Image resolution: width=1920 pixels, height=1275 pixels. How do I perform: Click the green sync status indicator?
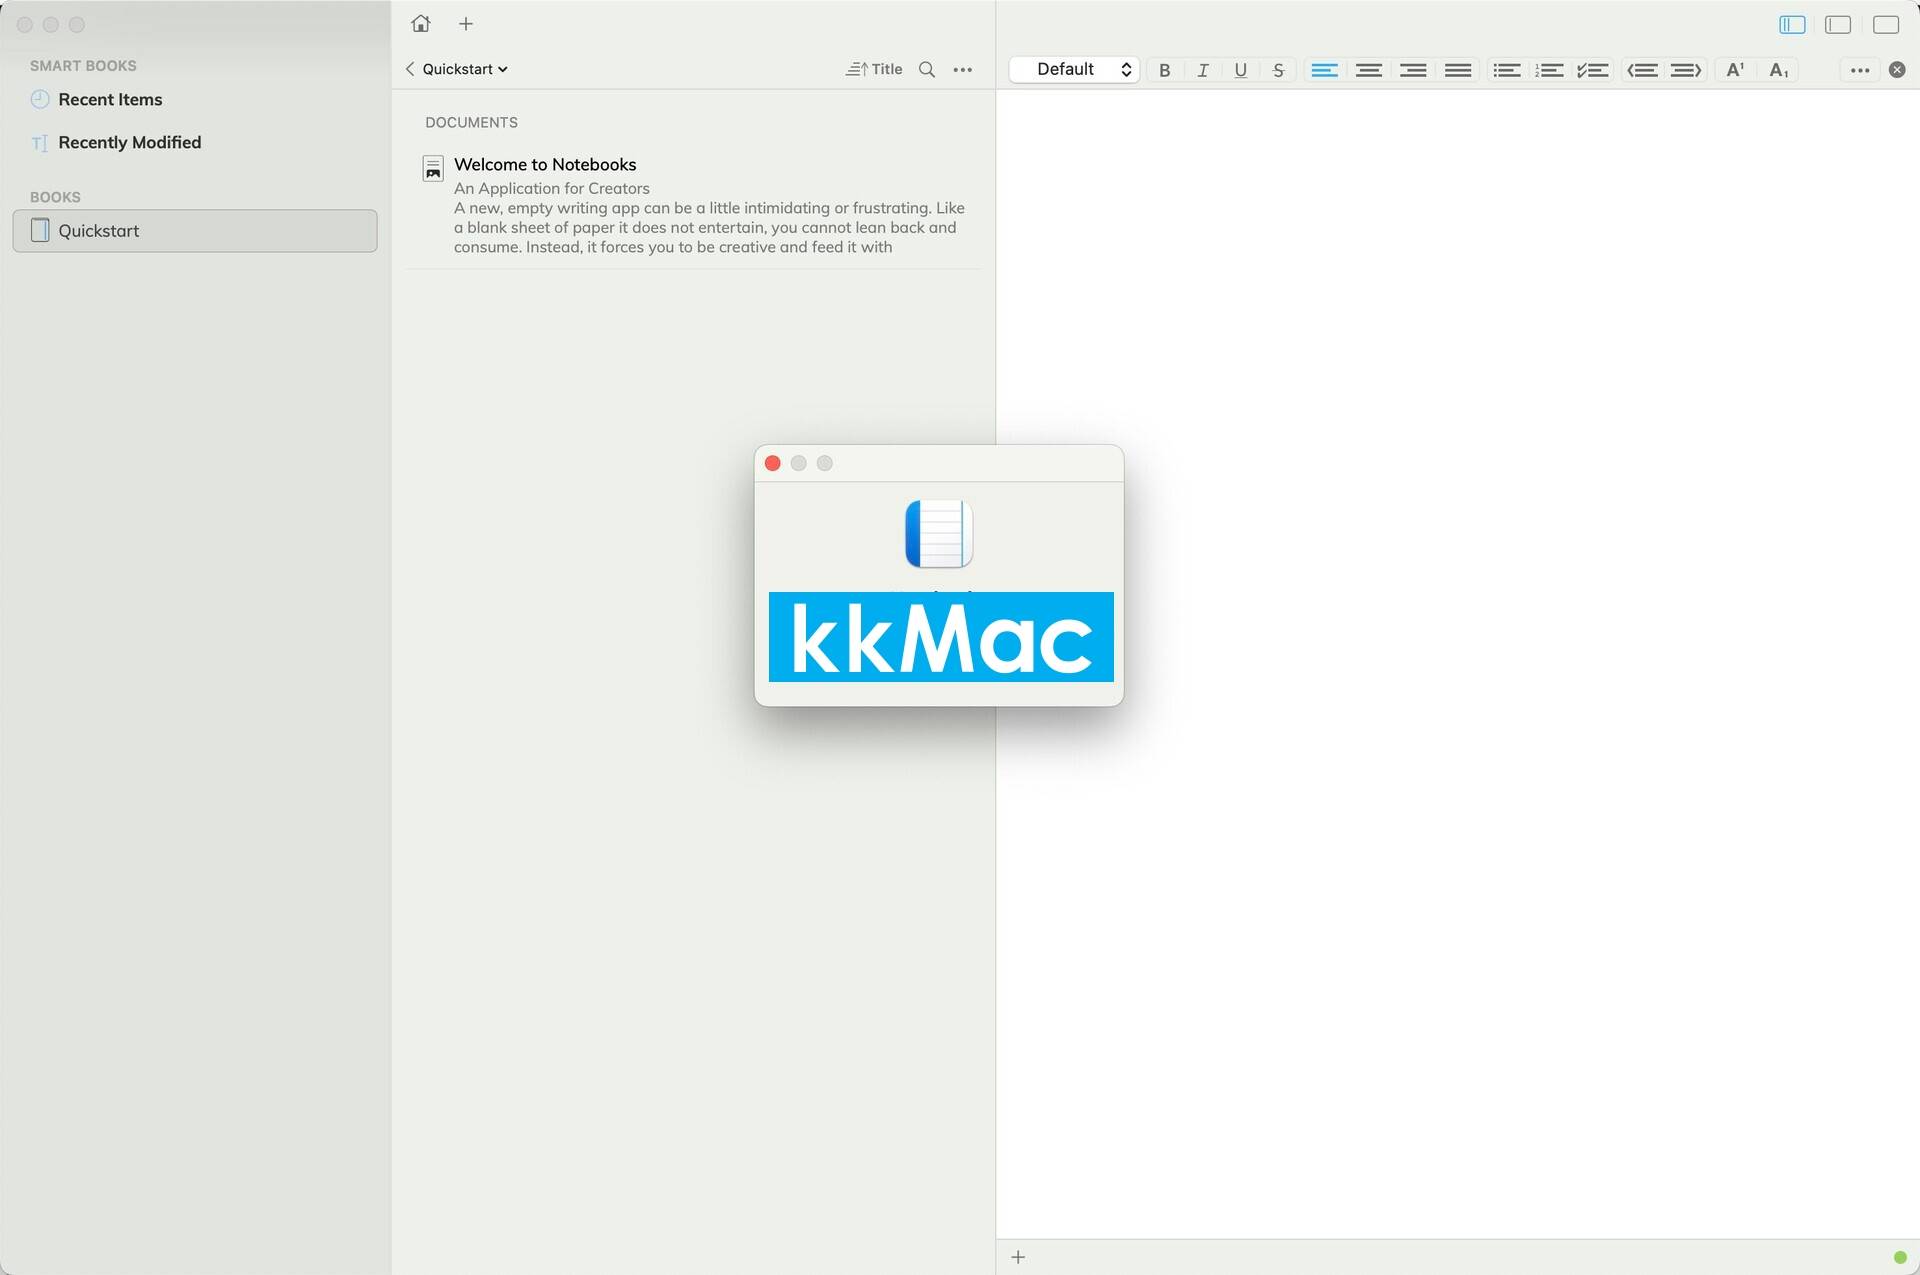(1900, 1257)
